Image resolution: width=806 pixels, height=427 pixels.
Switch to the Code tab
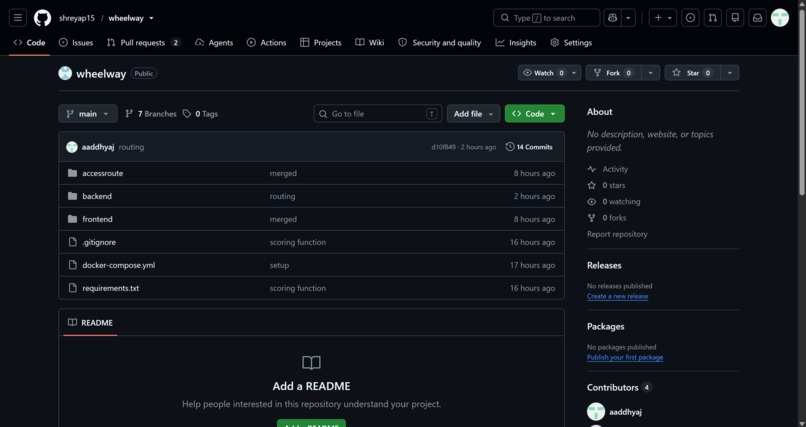[x=29, y=43]
